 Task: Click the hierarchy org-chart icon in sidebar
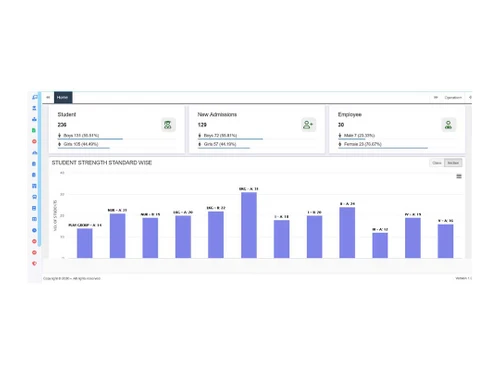pos(34,119)
